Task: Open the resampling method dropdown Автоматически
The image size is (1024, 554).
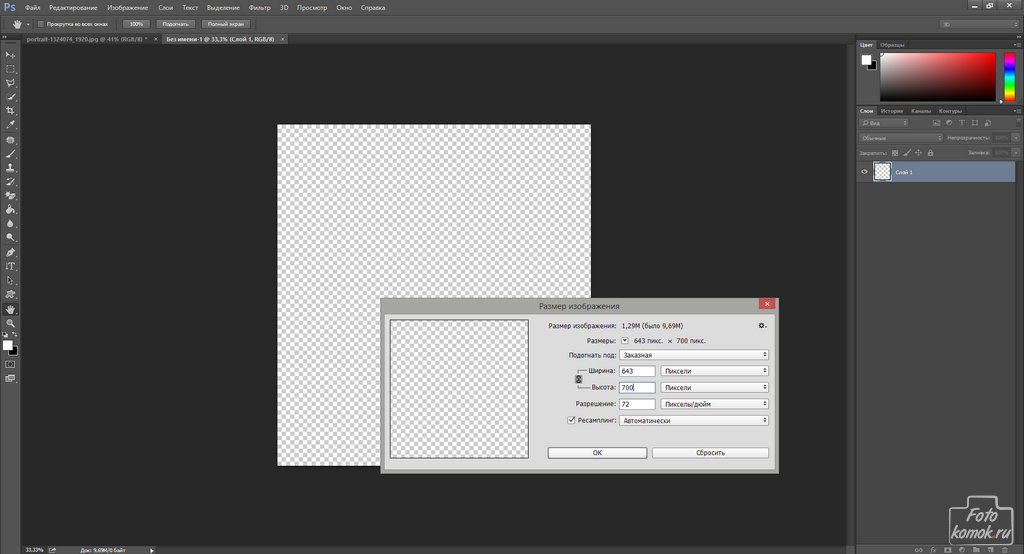Action: click(694, 421)
